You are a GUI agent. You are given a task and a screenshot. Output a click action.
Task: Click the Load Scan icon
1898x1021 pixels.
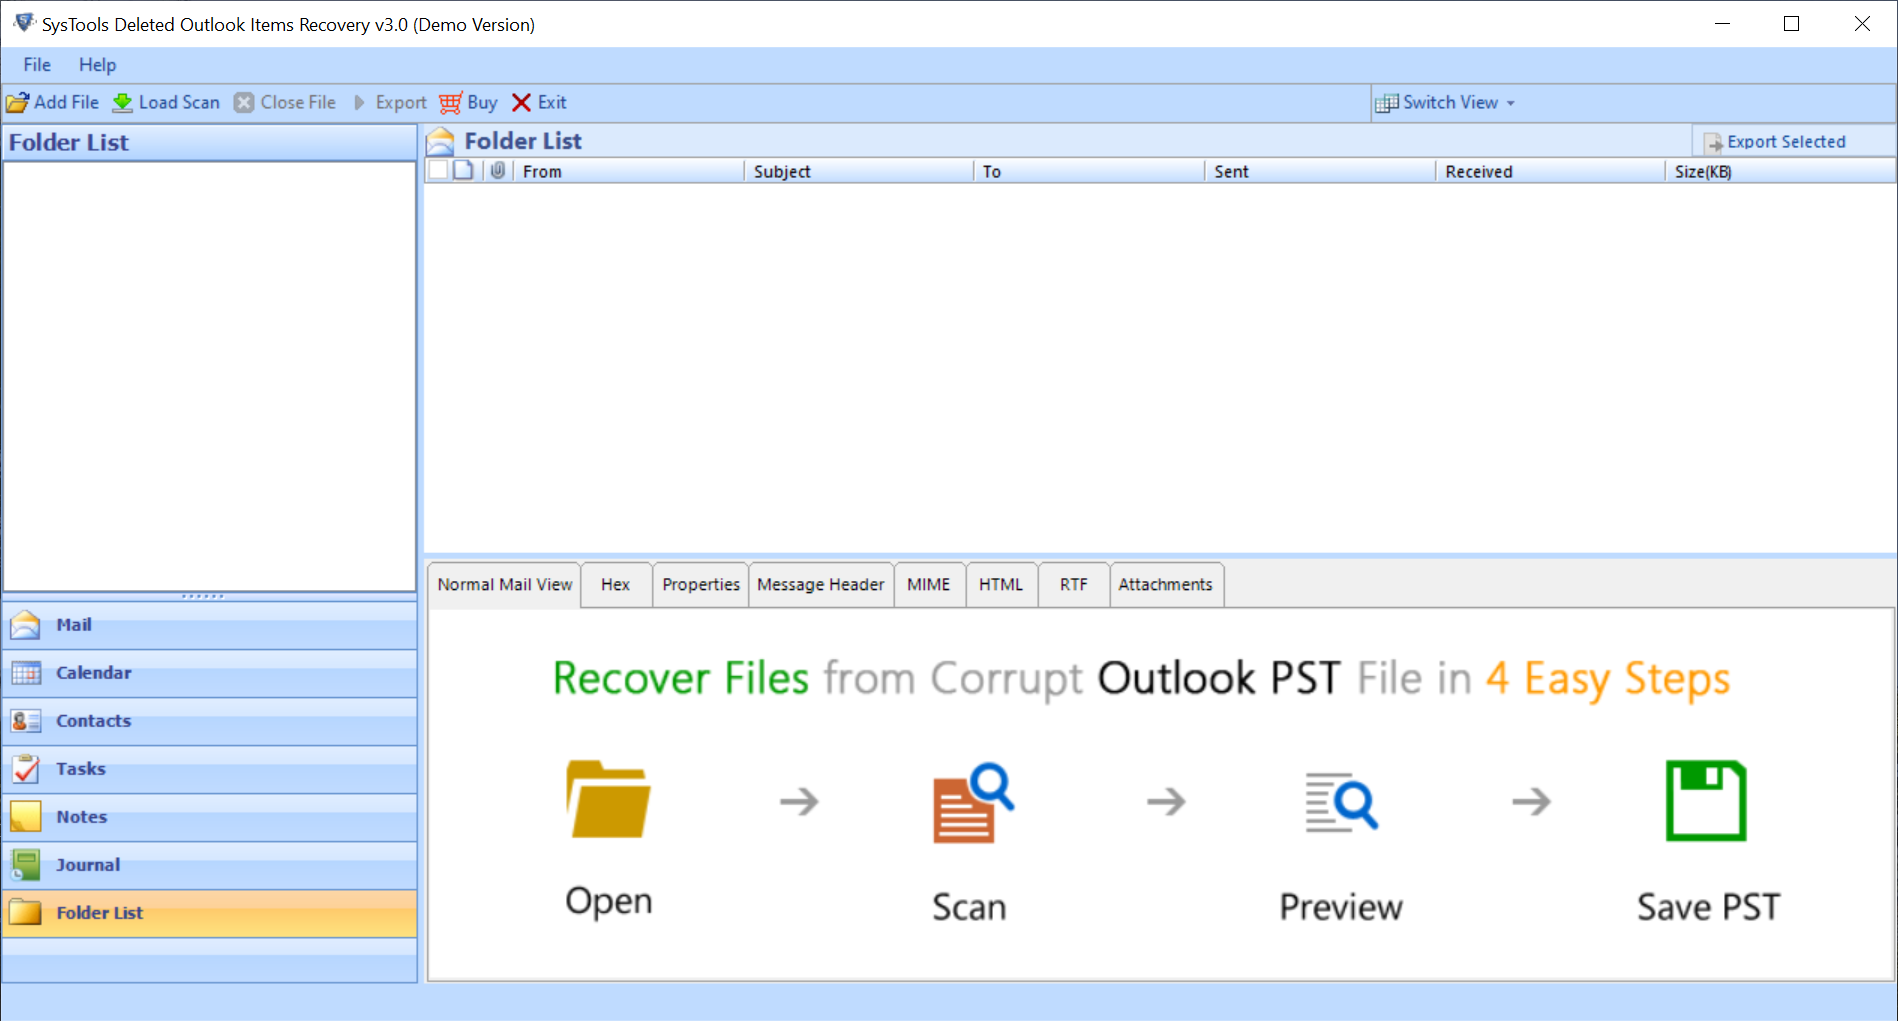click(123, 103)
